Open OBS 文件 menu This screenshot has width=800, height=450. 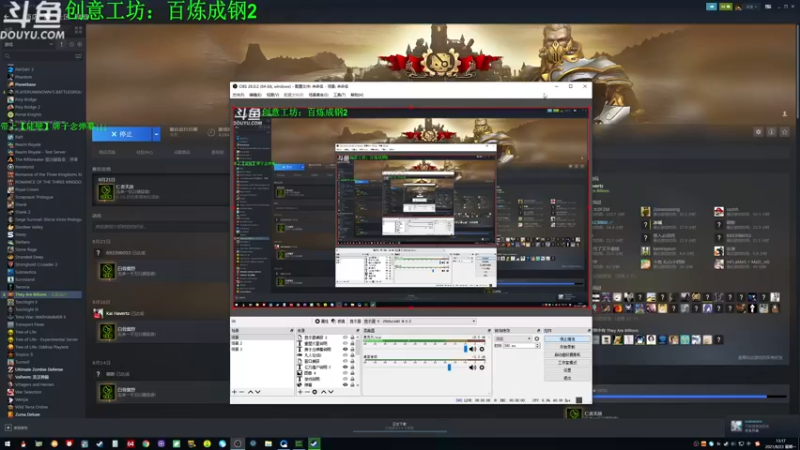238,95
